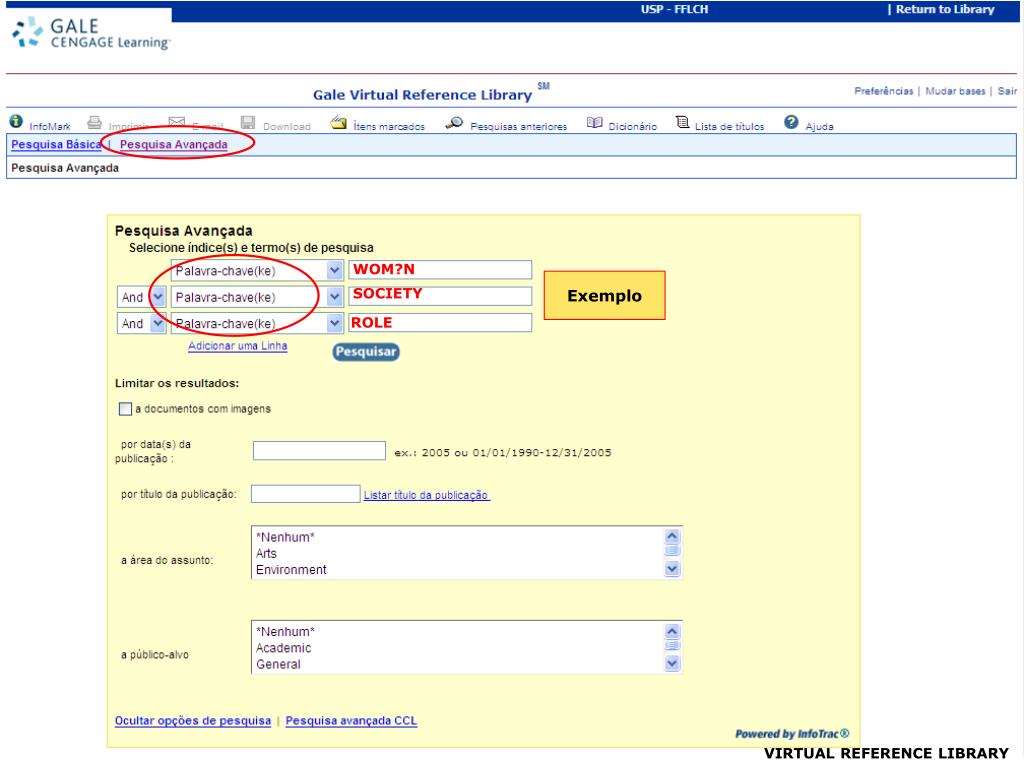Open the Itens marcados folder icon
Screen dimensions: 1024x768
338,122
